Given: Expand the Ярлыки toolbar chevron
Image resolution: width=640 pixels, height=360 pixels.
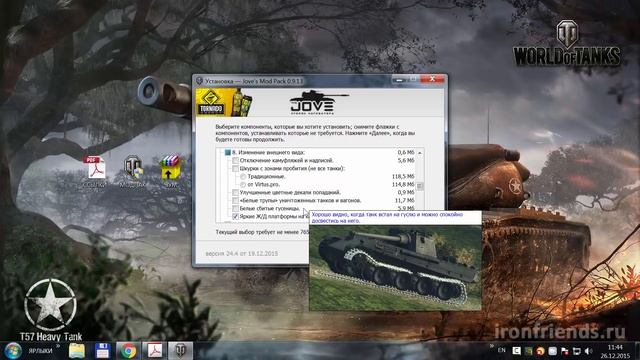Looking at the screenshot, I should (x=58, y=347).
